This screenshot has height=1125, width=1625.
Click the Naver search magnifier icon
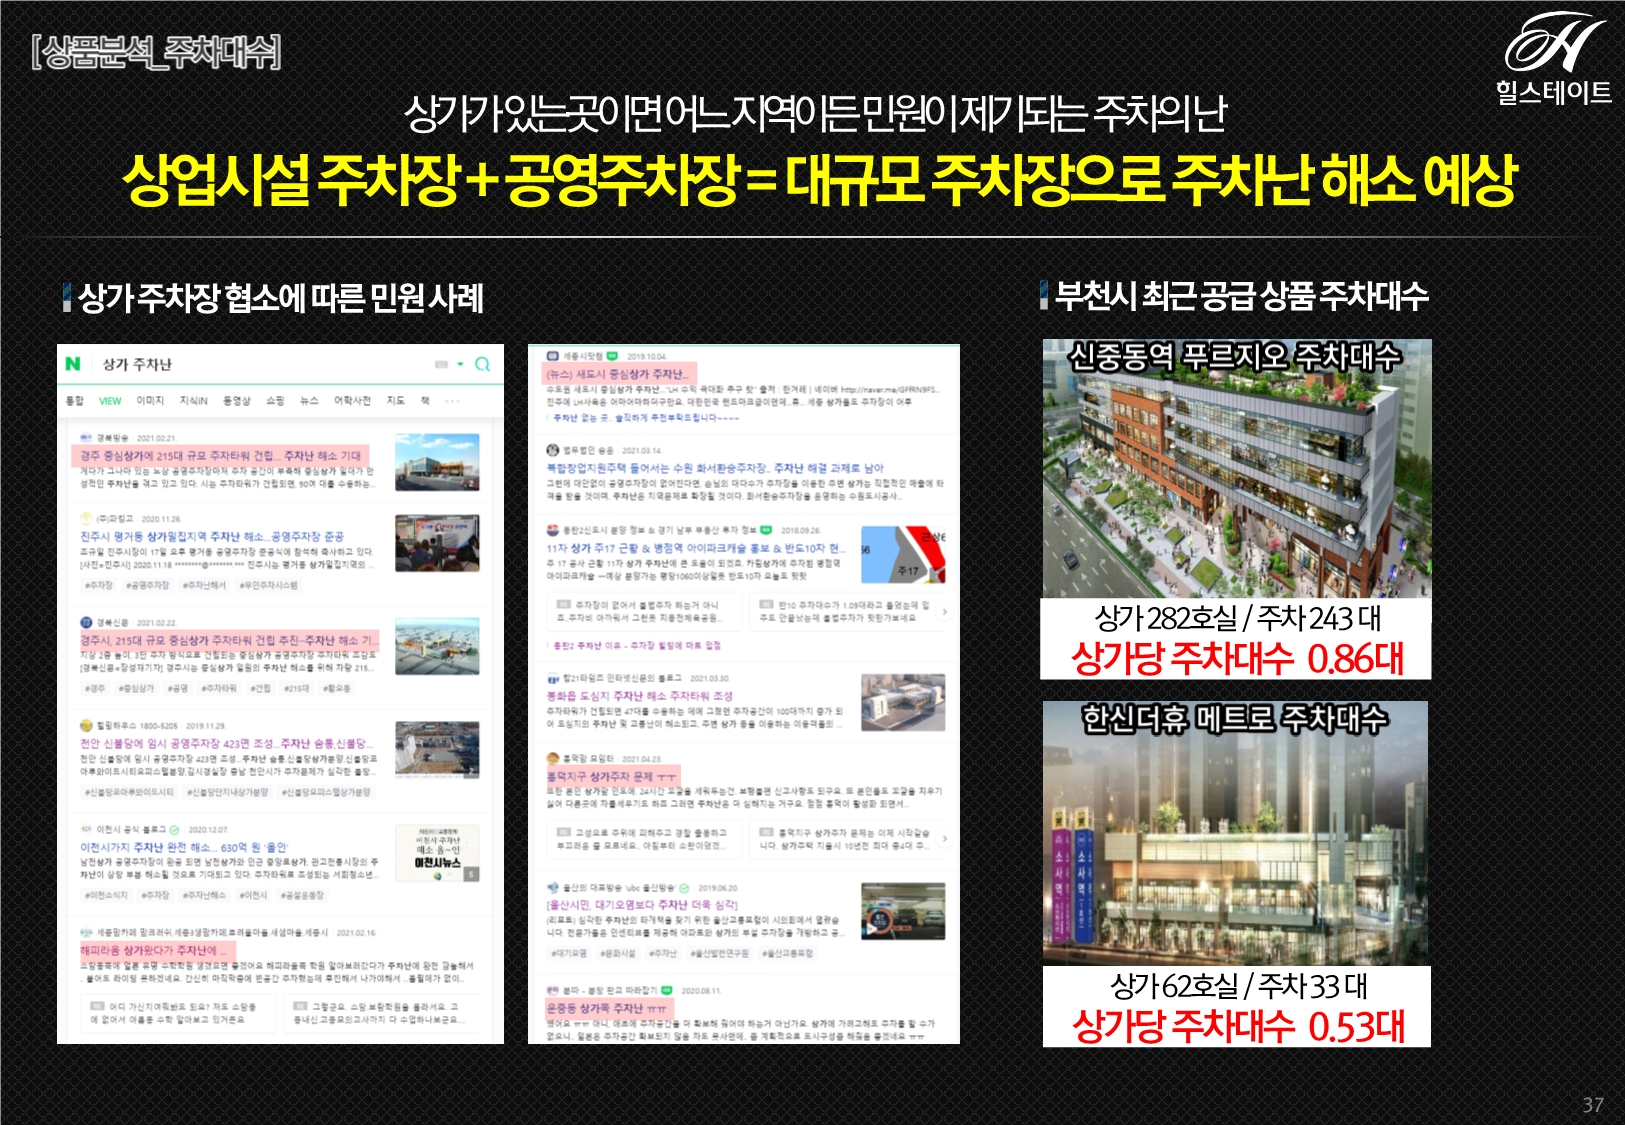(x=482, y=364)
